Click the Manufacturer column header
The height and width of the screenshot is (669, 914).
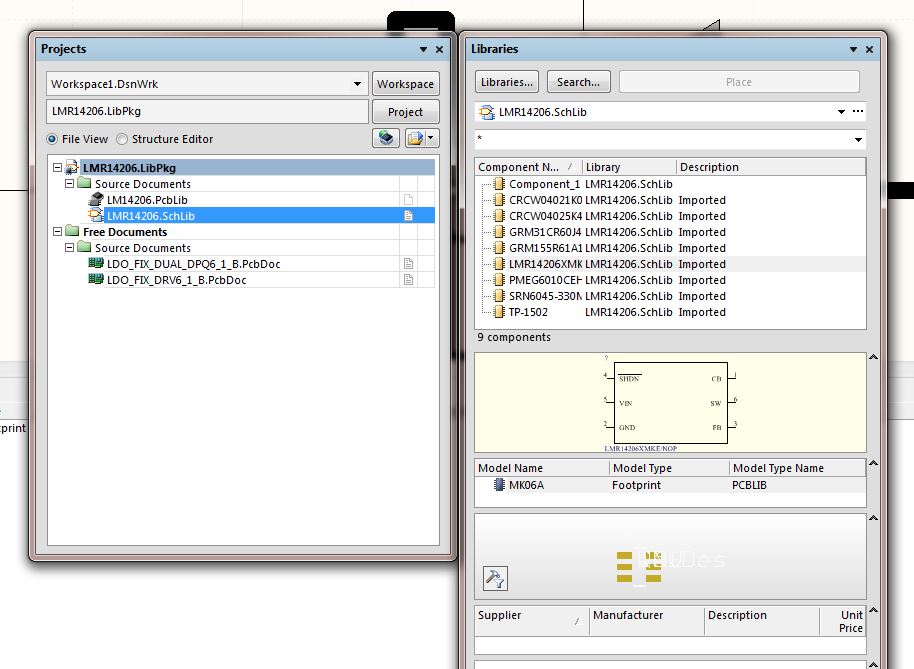tap(646, 621)
